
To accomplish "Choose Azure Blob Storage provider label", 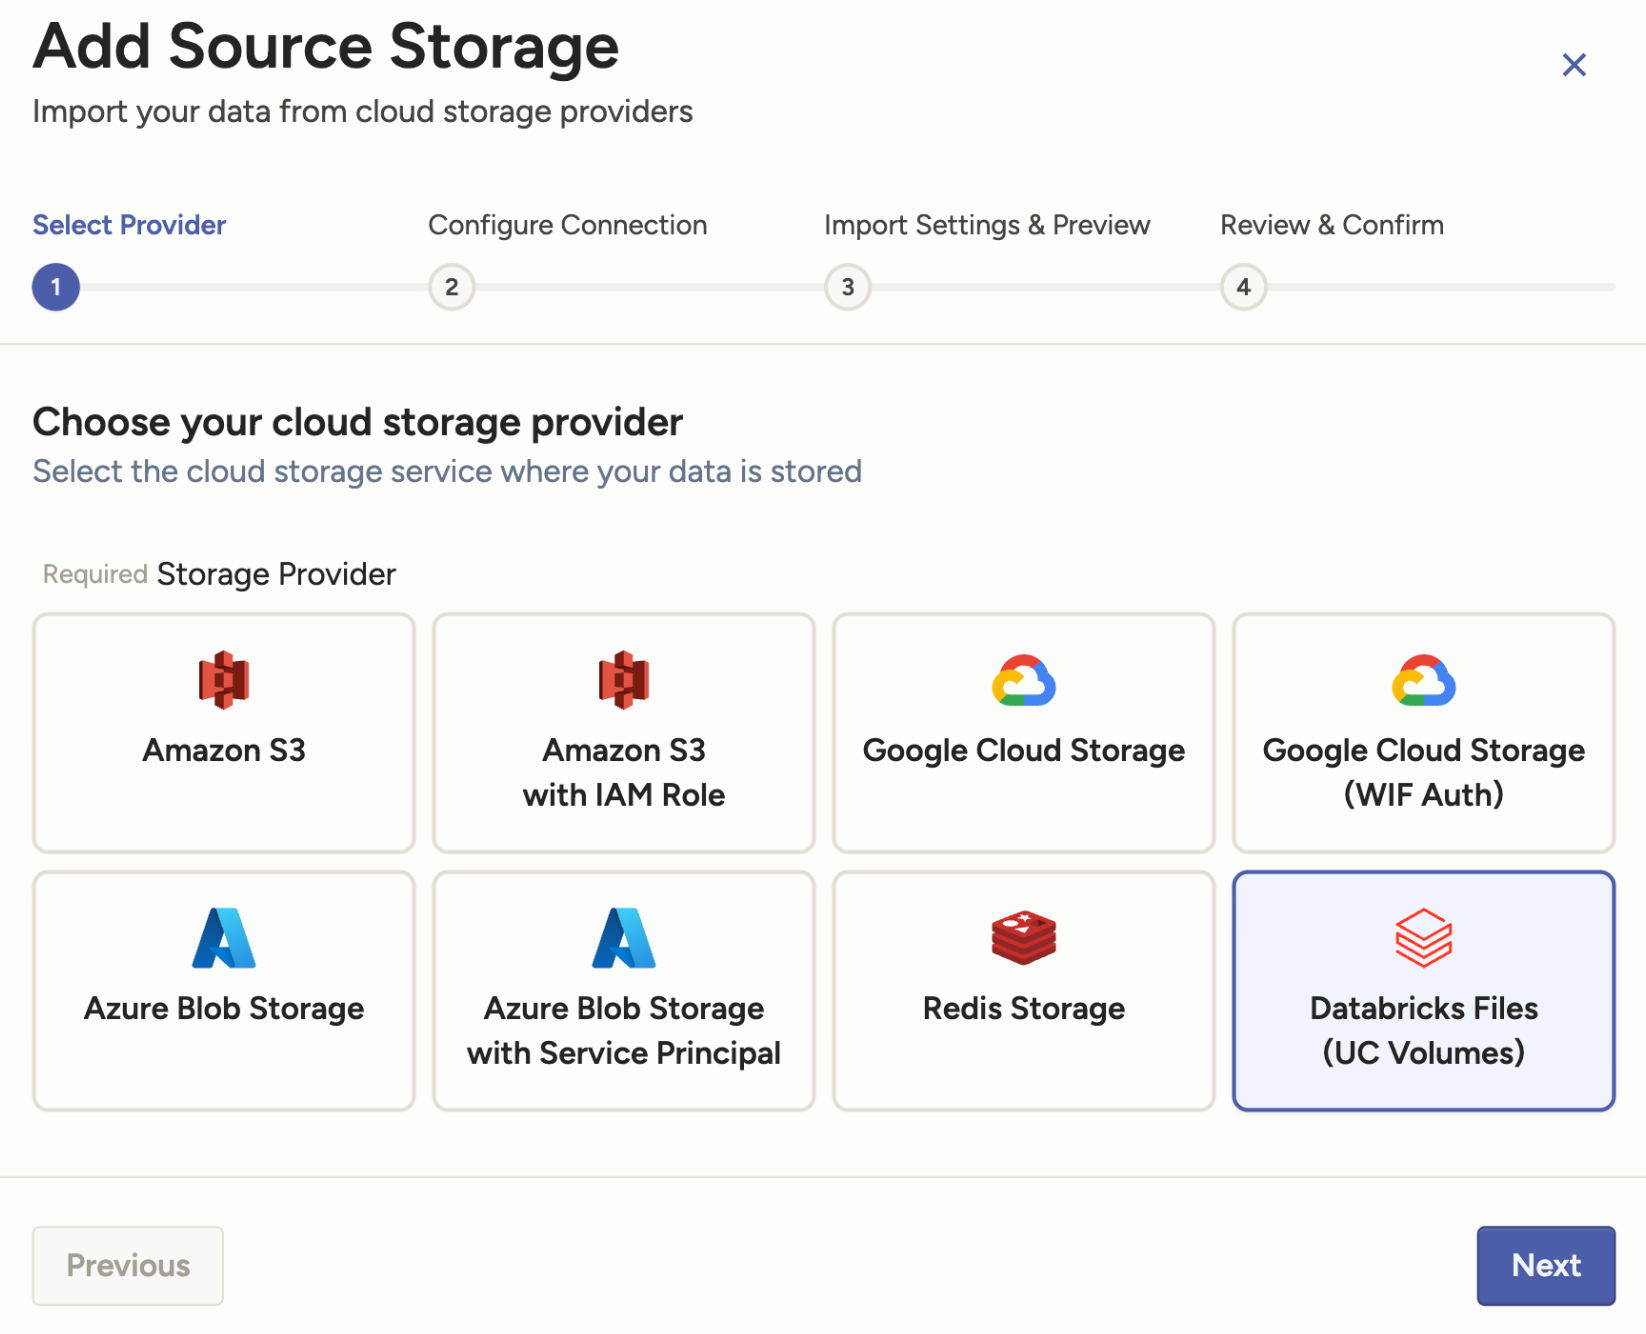I will pos(224,1008).
